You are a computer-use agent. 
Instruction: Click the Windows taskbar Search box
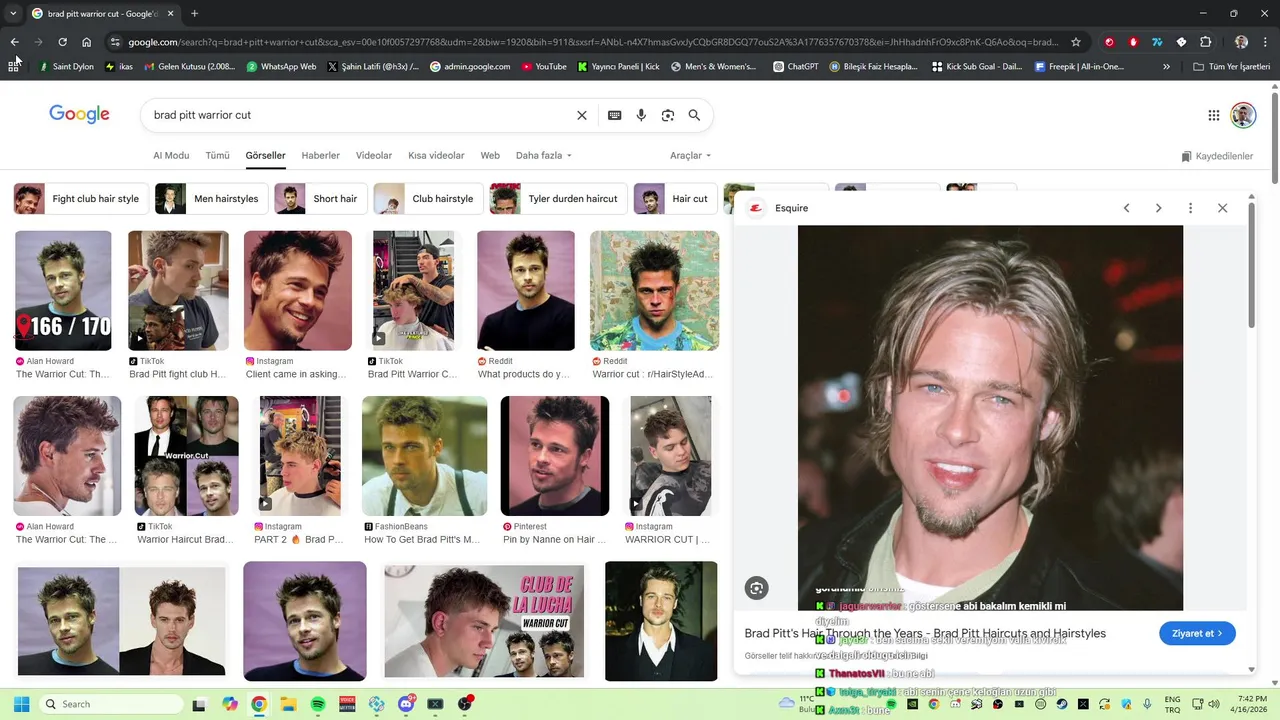111,704
